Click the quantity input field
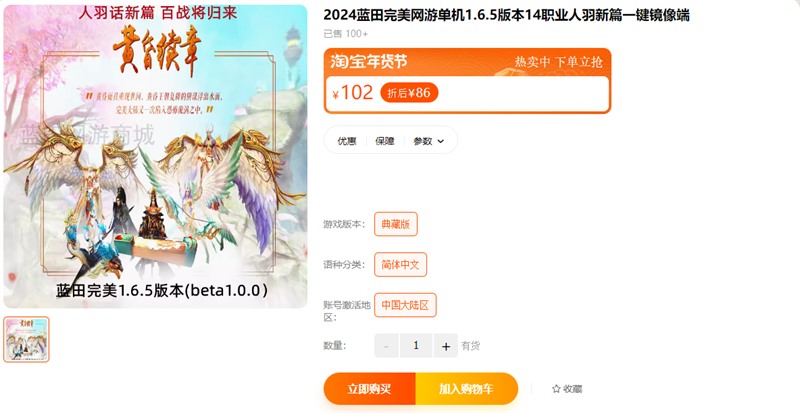 pyautogui.click(x=416, y=346)
